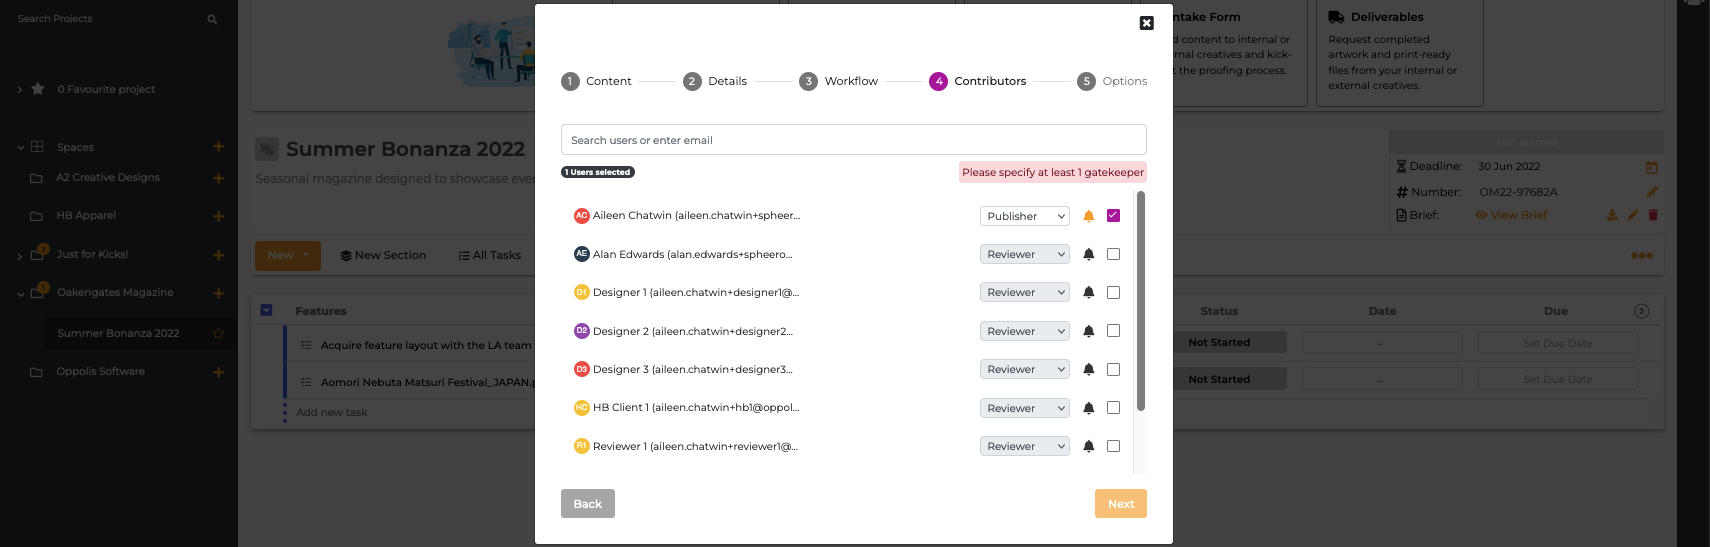Close the contributors dialog with X
This screenshot has width=1710, height=547.
[x=1147, y=23]
